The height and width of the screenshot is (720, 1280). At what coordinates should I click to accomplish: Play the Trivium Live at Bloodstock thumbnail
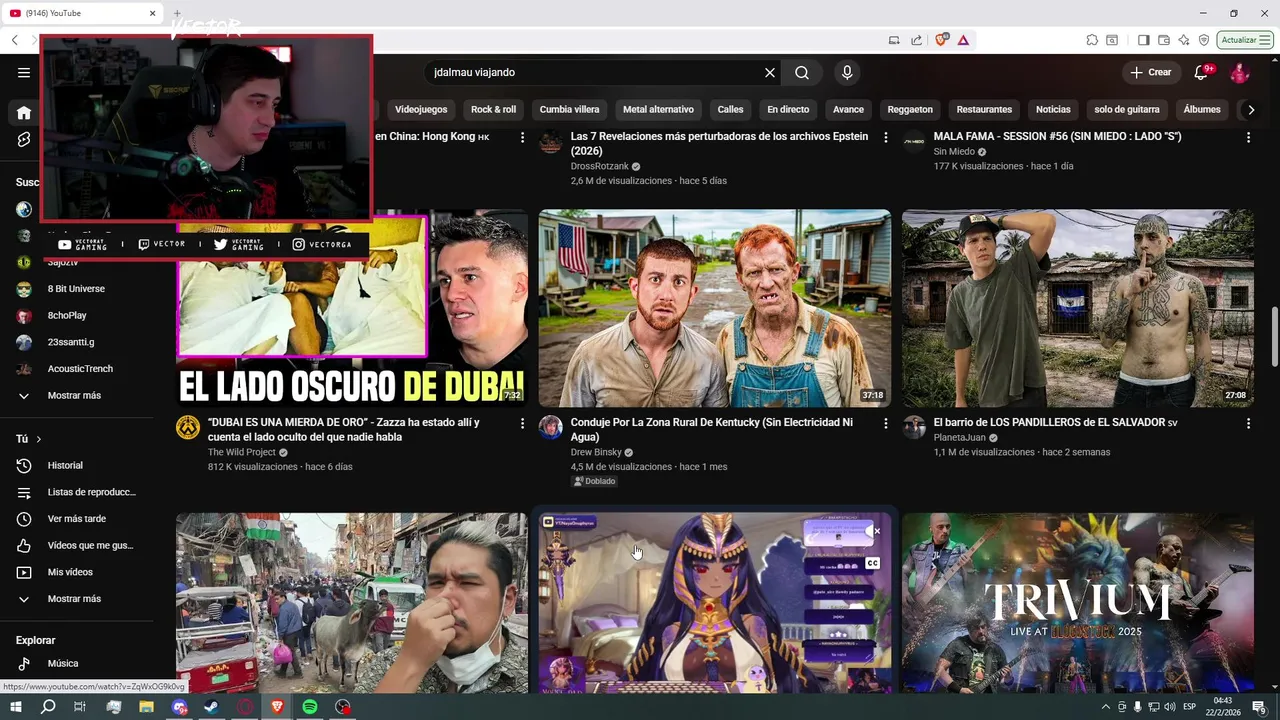pos(1077,603)
